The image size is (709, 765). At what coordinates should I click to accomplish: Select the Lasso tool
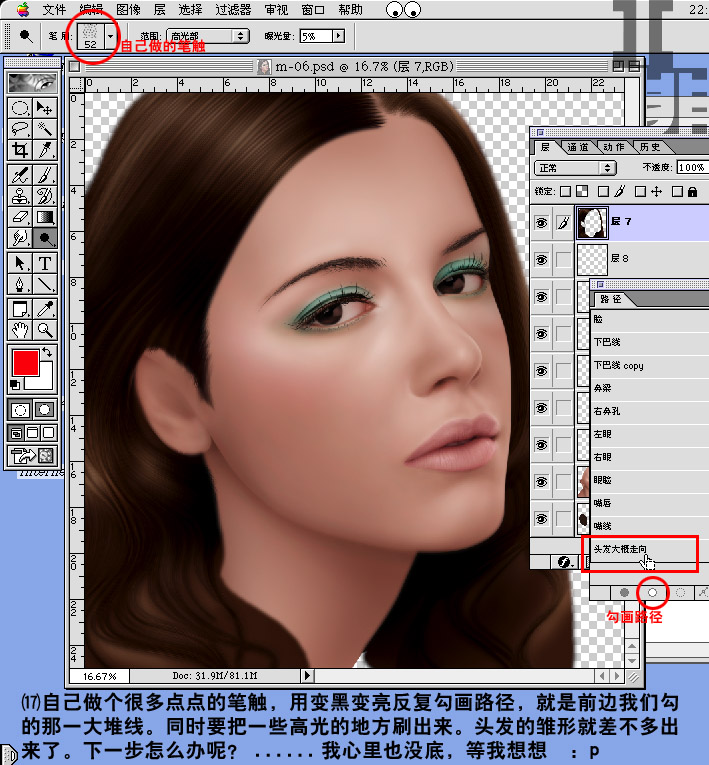(x=20, y=129)
